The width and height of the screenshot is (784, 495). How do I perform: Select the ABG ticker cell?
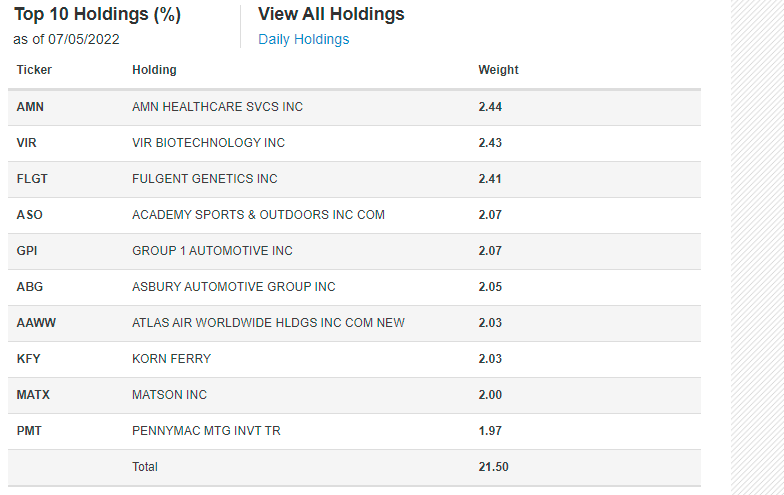(x=30, y=287)
